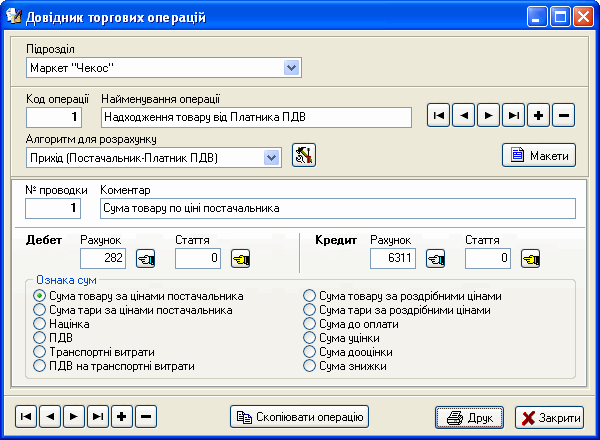This screenshot has width=600, height=440.
Task: Jump to first record in bottom navigator
Action: 26,416
